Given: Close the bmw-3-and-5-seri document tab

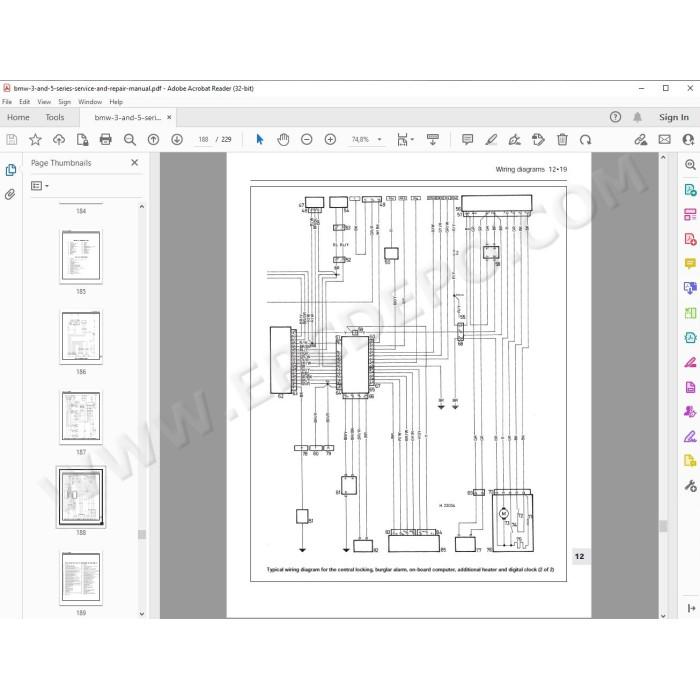Looking at the screenshot, I should coord(169,117).
